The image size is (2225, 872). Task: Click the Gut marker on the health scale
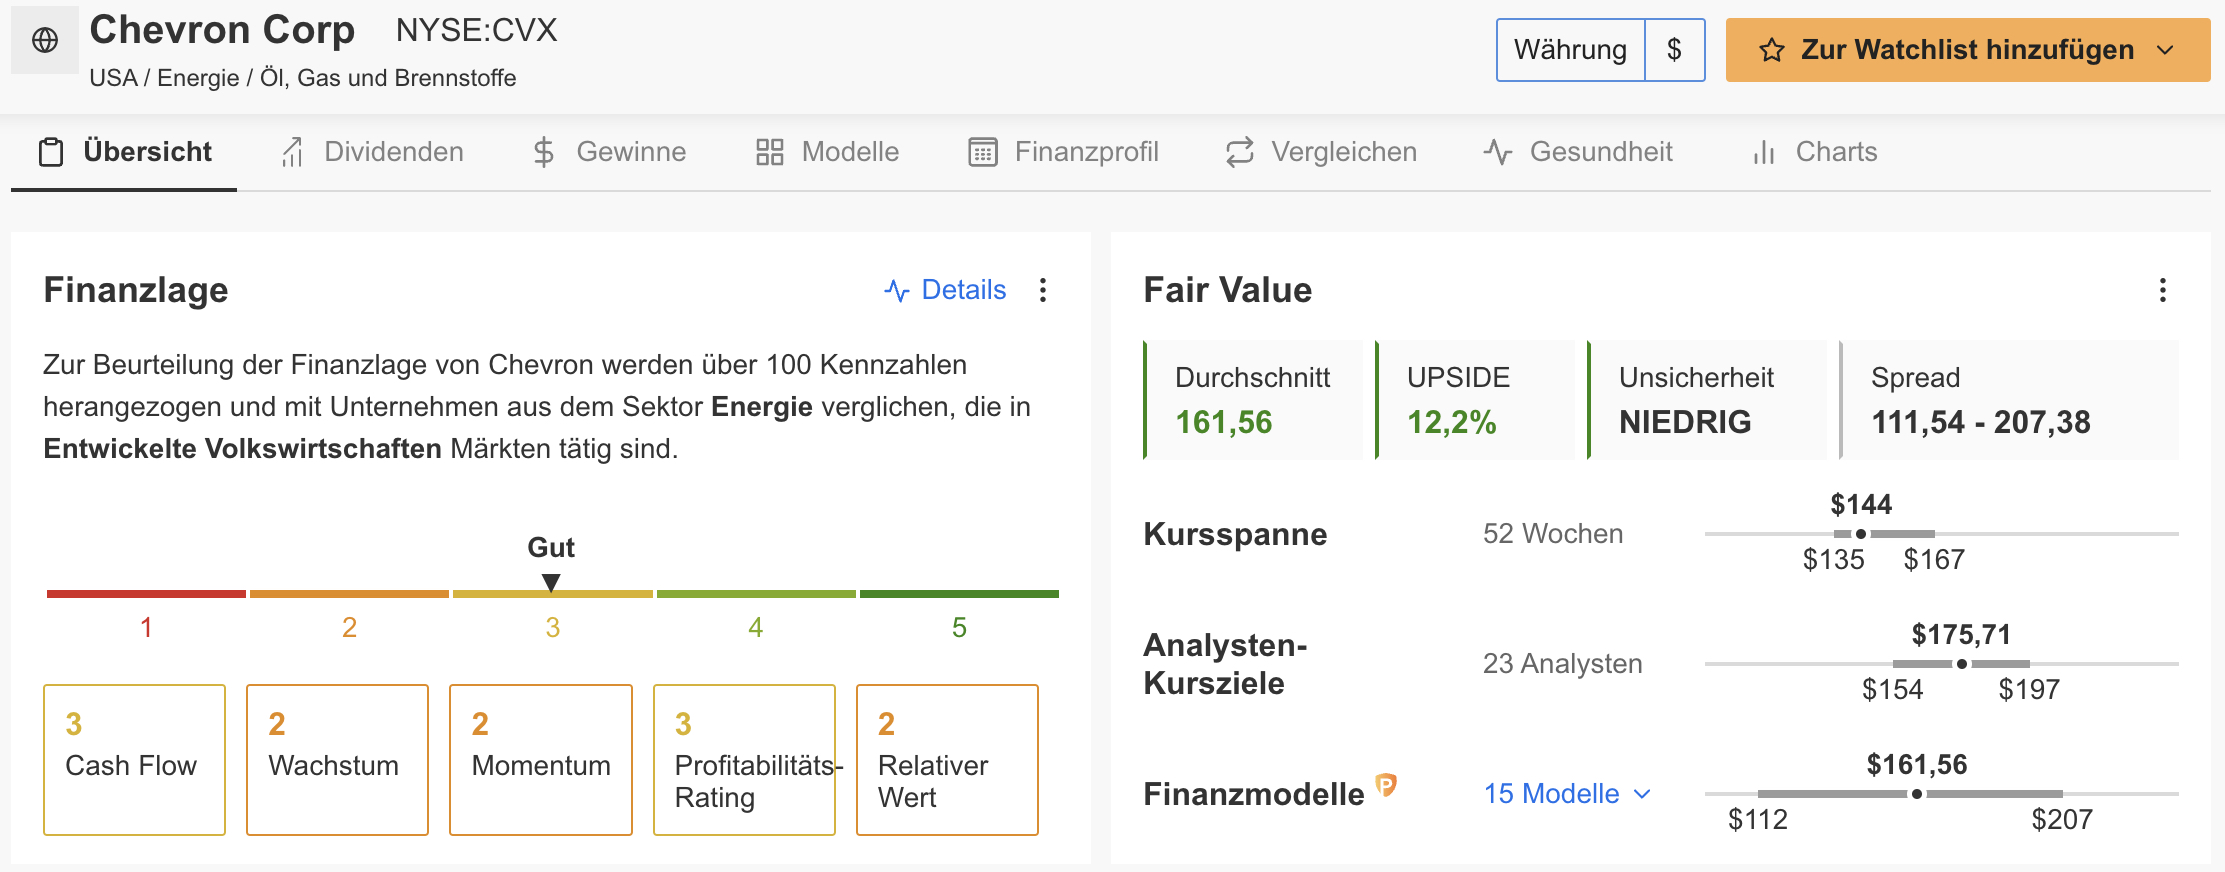(551, 582)
